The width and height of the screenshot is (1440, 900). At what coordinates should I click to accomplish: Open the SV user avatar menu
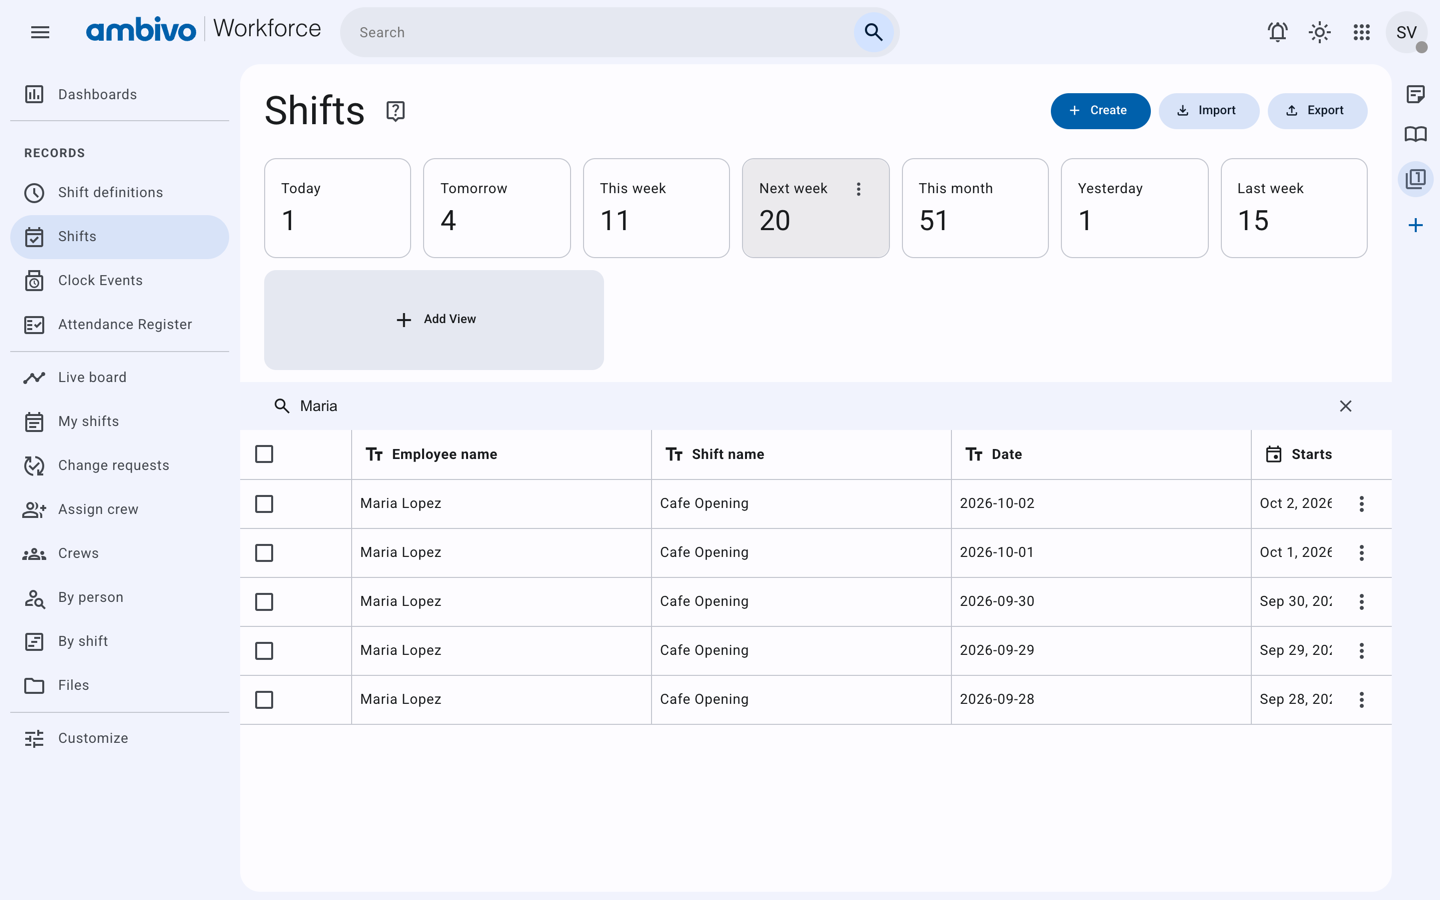pos(1406,32)
